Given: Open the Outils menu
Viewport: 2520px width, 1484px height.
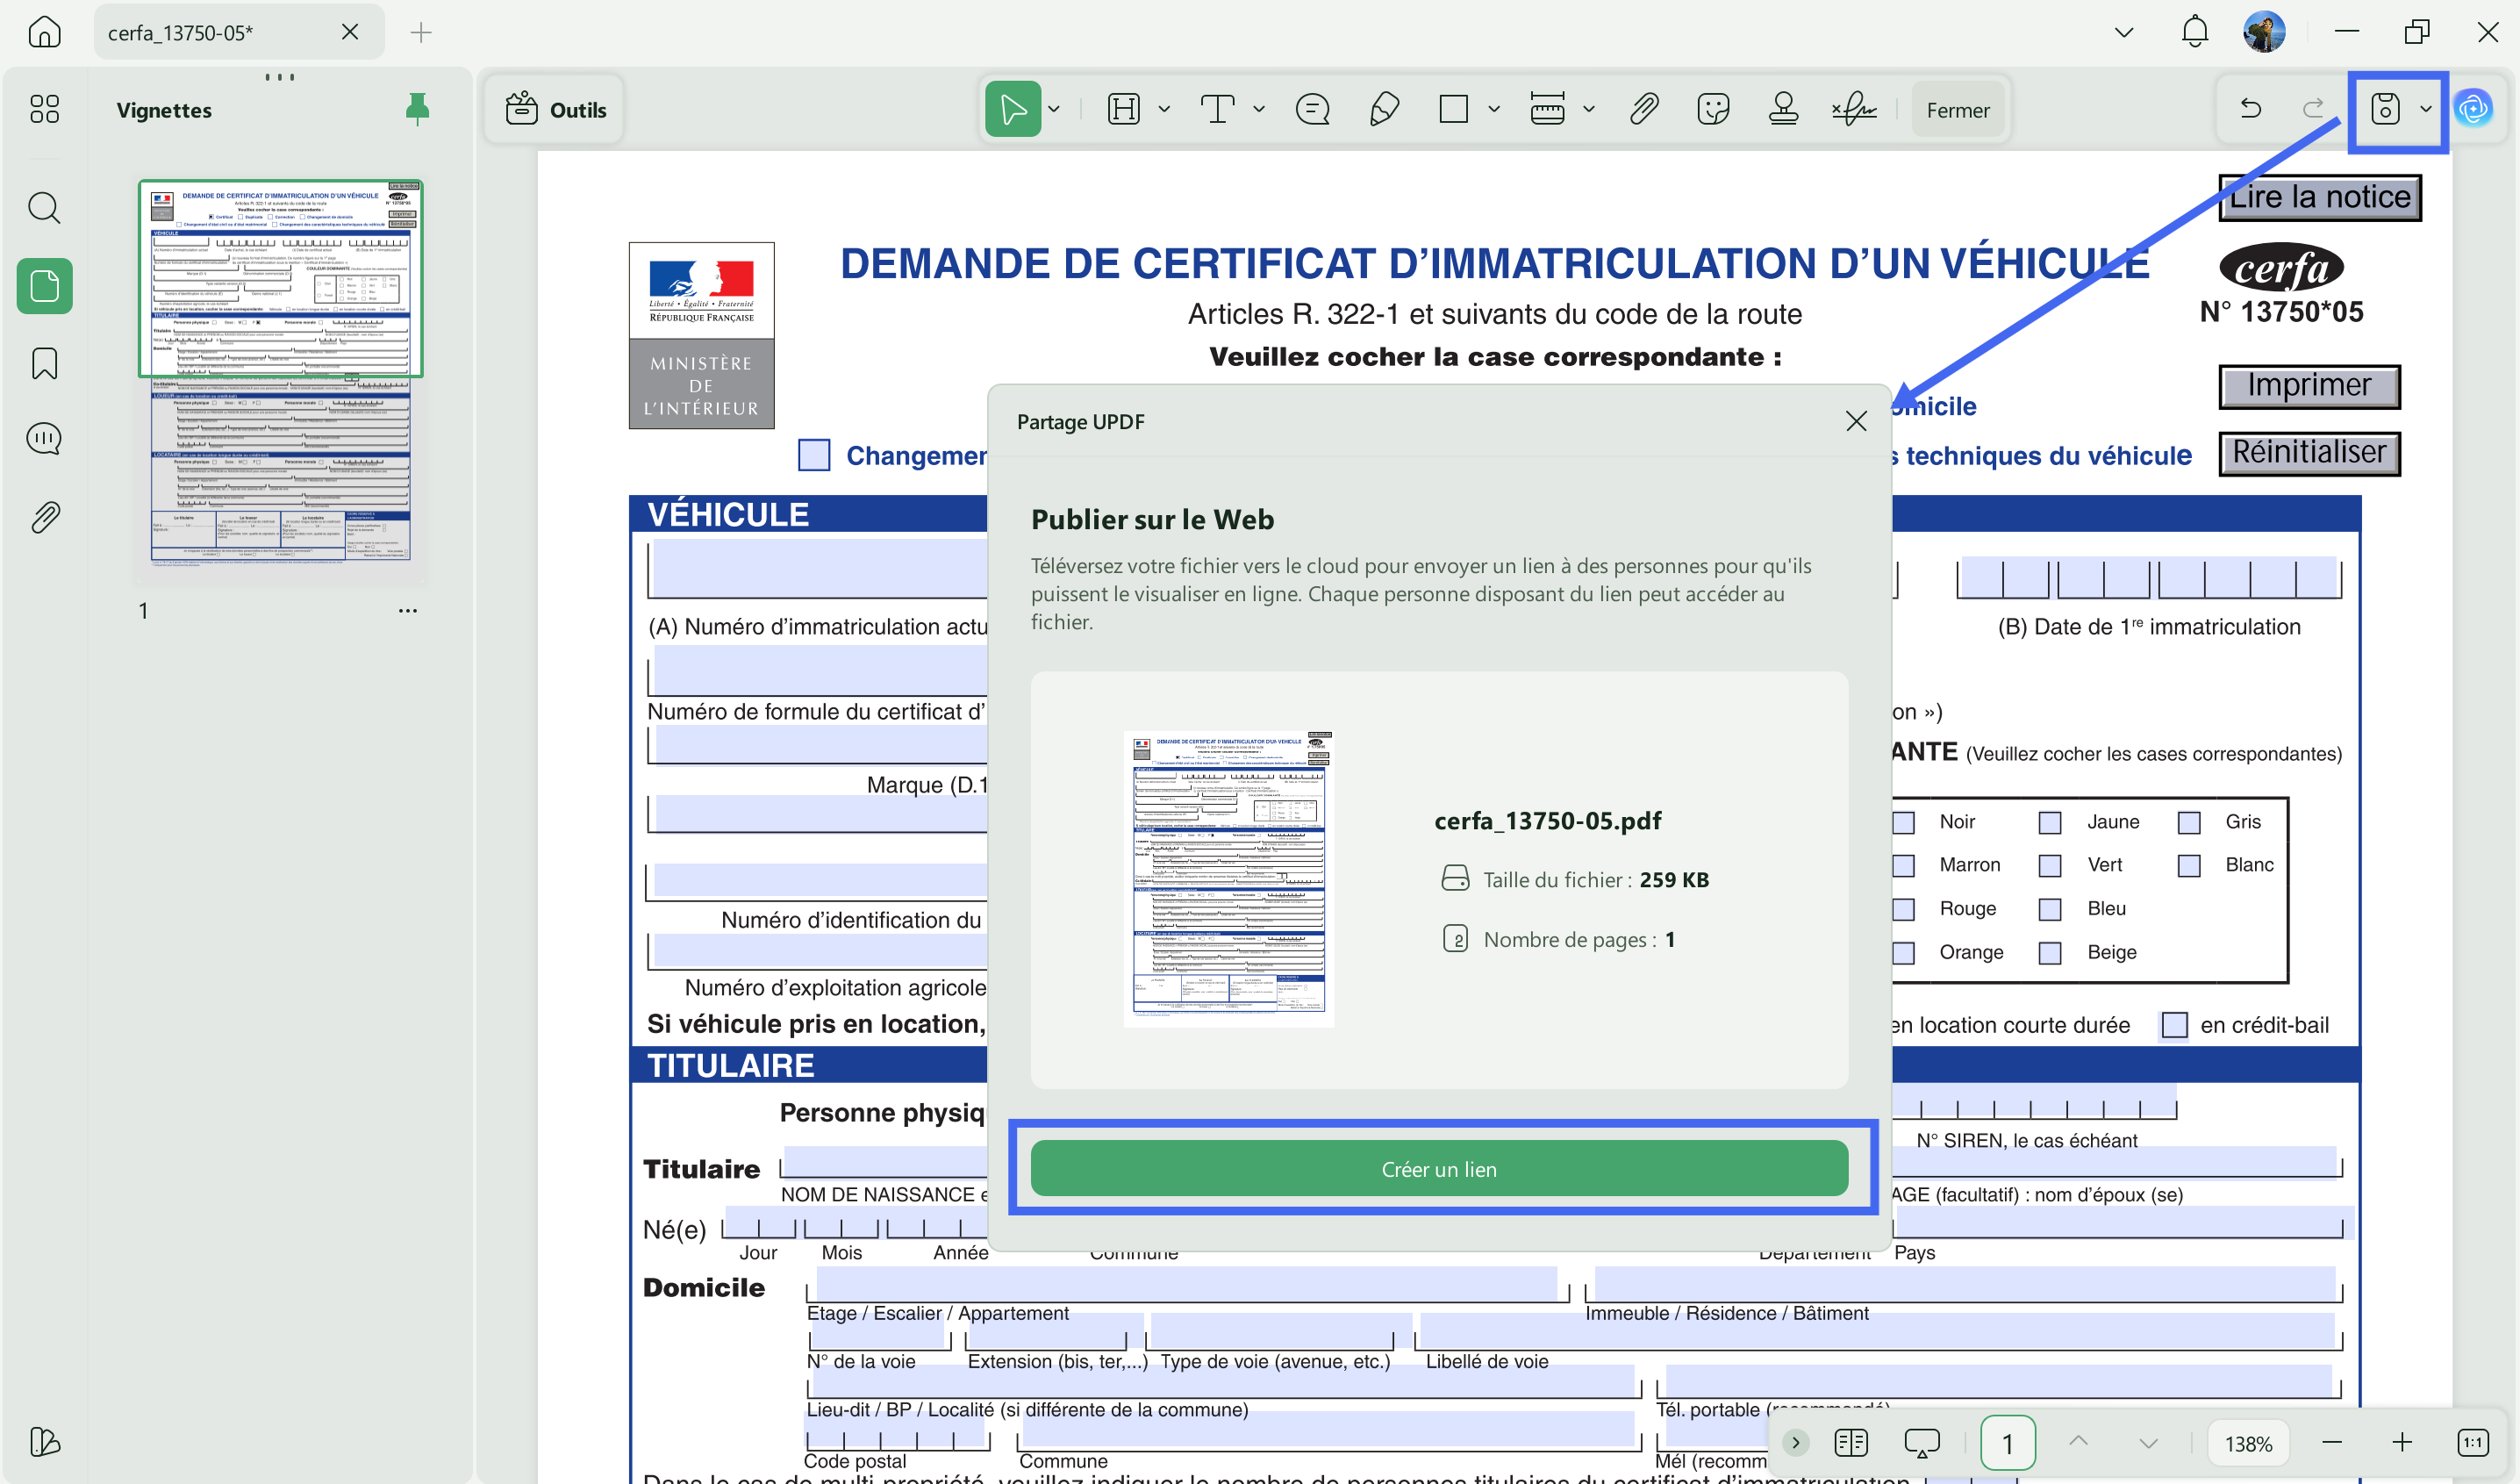Looking at the screenshot, I should pyautogui.click(x=556, y=109).
